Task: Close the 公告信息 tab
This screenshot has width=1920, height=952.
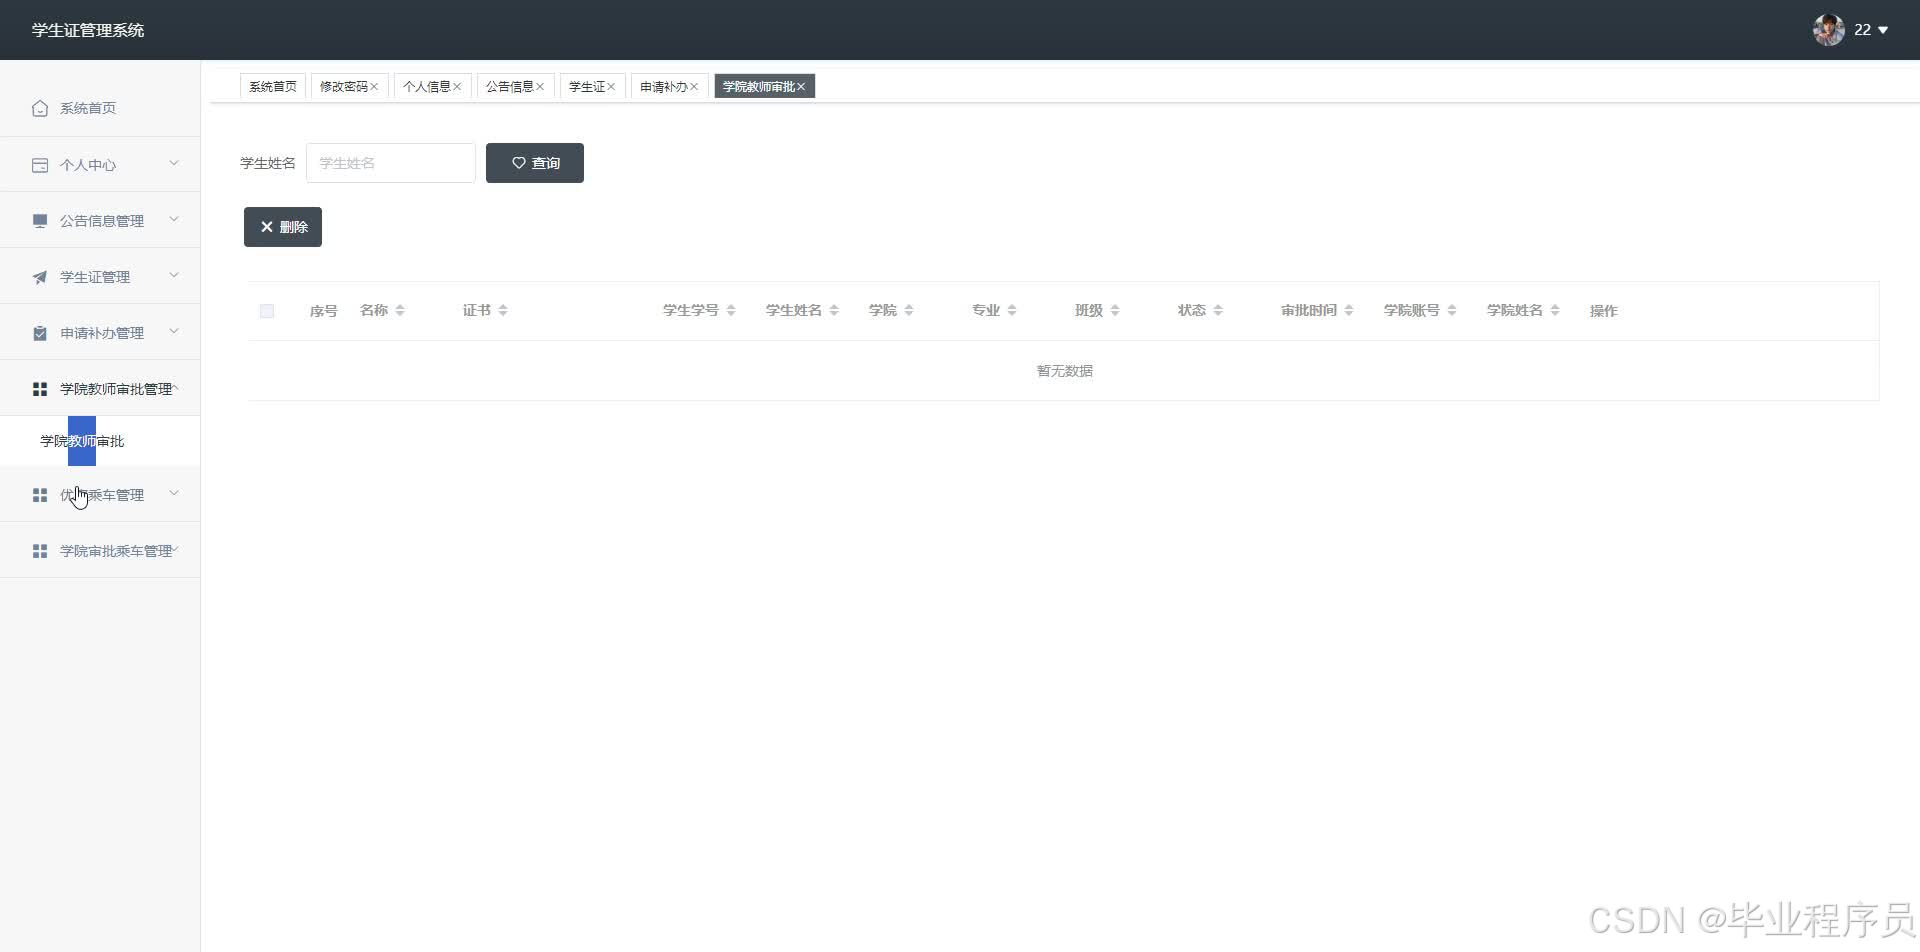Action: pos(540,87)
